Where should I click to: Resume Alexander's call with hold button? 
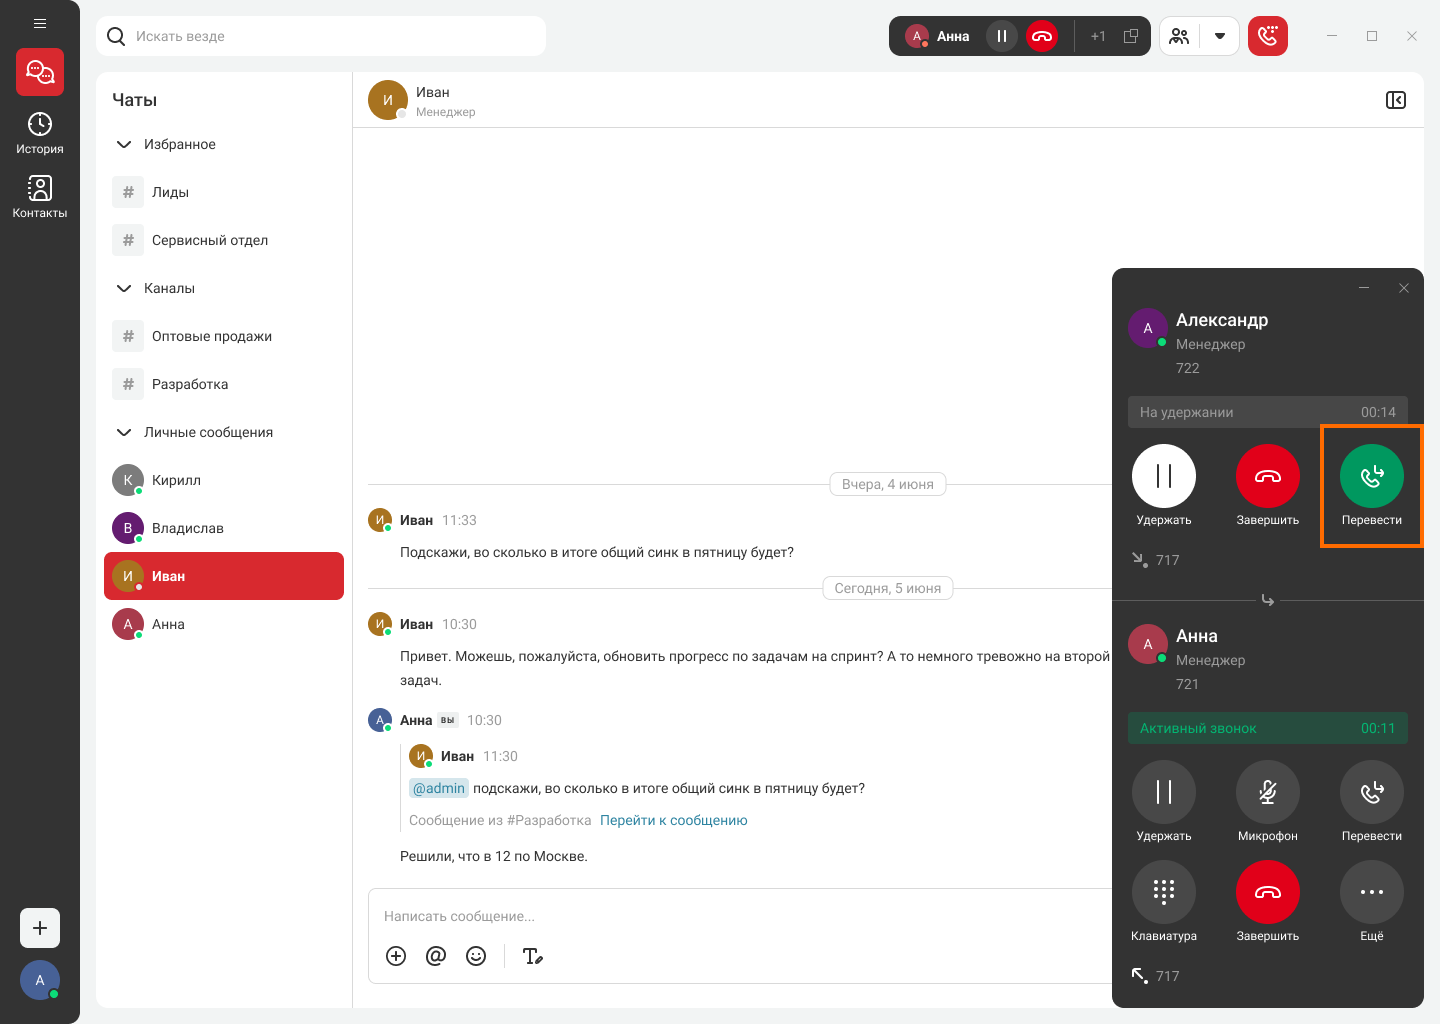click(1164, 476)
